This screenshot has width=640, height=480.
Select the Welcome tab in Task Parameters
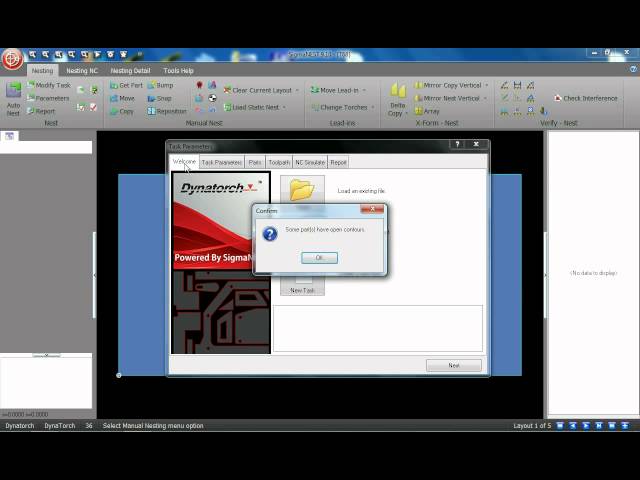click(x=184, y=162)
